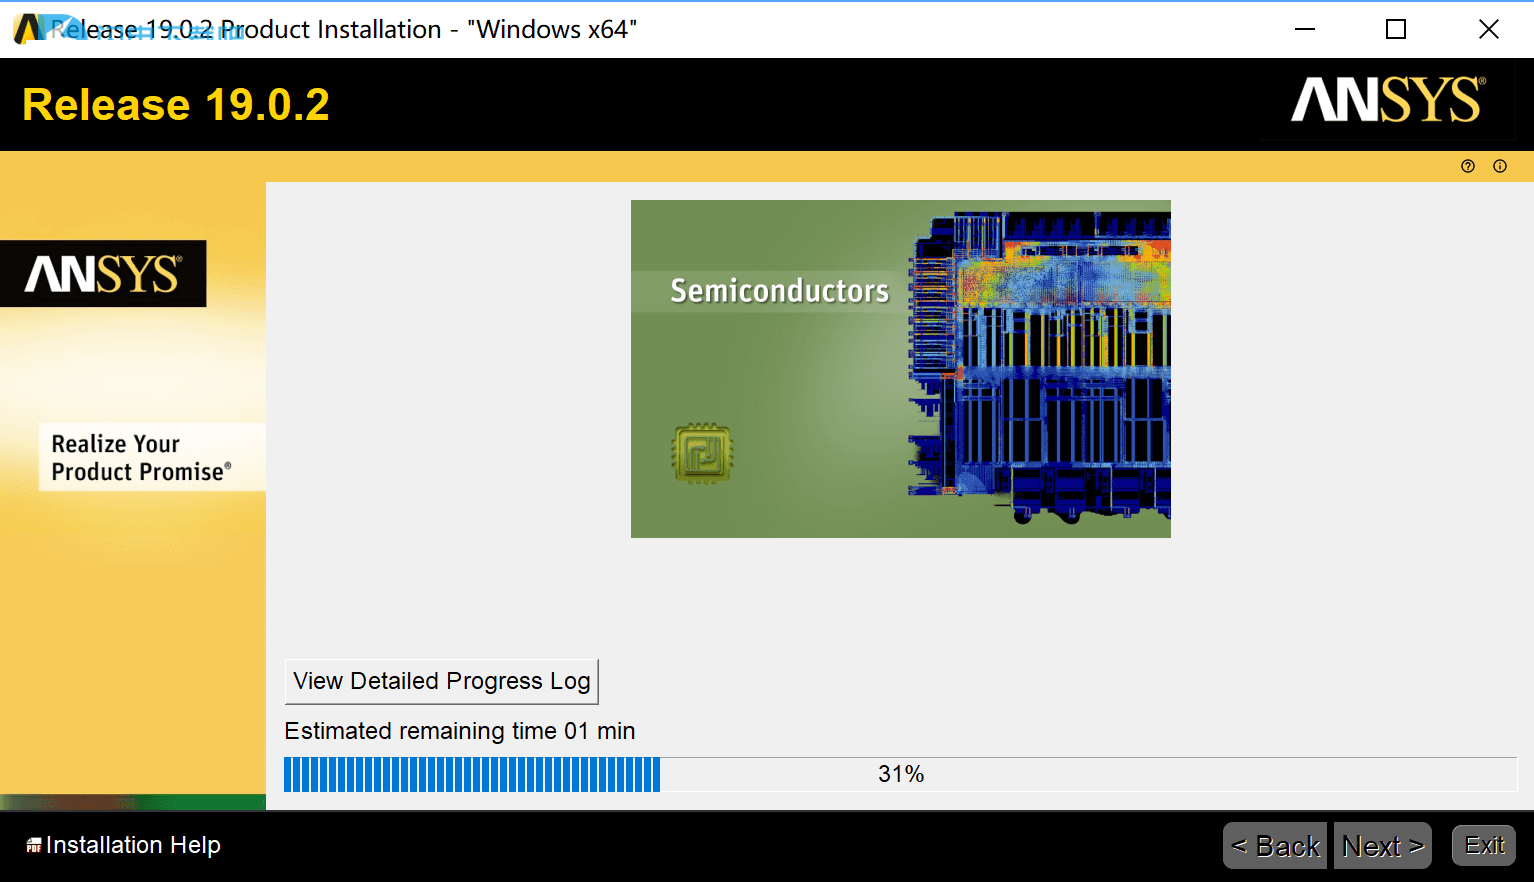Maximize the installer window
Image resolution: width=1534 pixels, height=882 pixels.
[1396, 29]
